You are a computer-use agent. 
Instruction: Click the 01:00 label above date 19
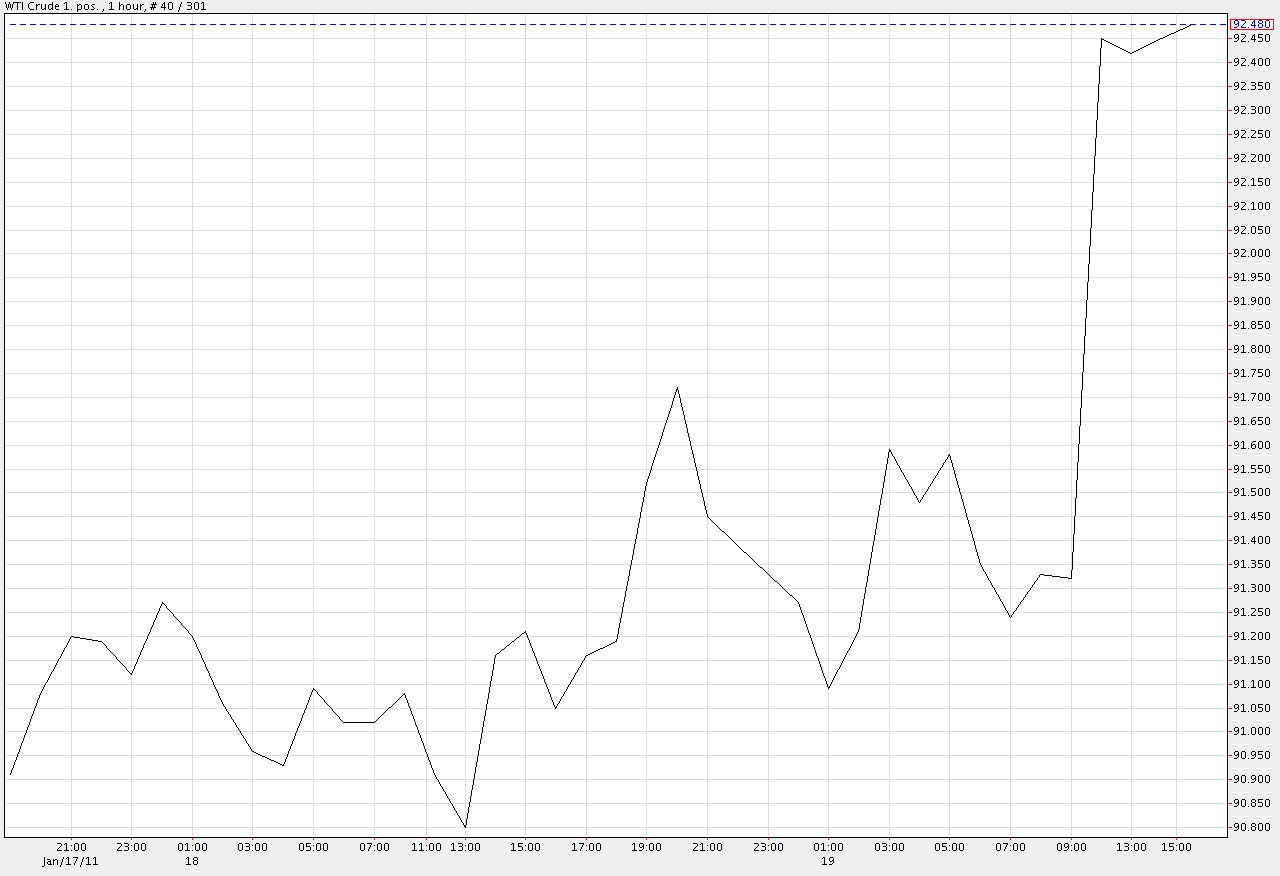click(828, 847)
